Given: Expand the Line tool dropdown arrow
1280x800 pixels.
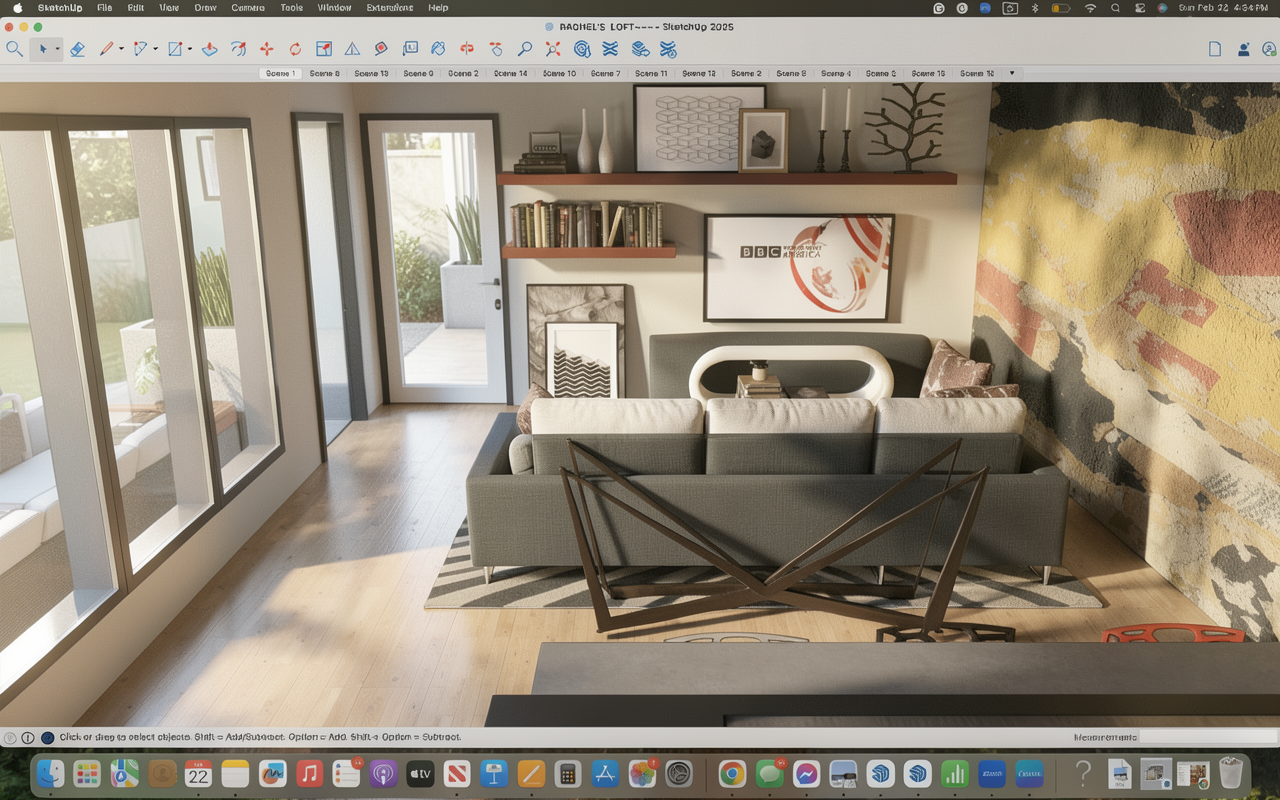Looking at the screenshot, I should [121, 49].
